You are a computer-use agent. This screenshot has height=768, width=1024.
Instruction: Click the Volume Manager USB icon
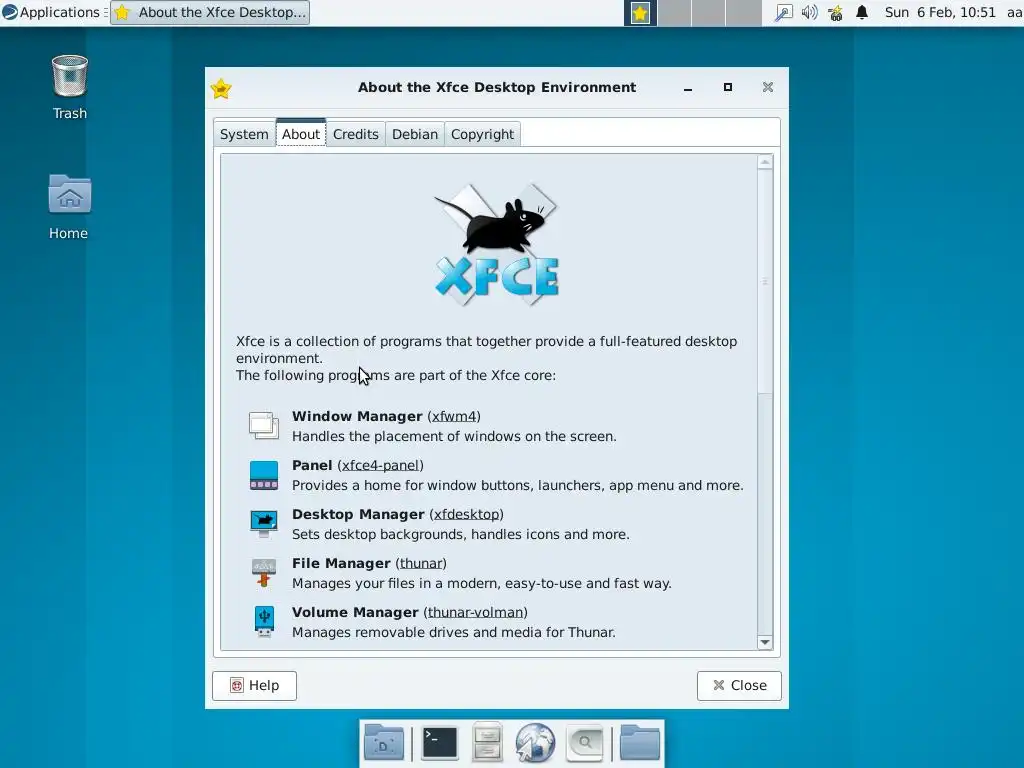(x=264, y=622)
